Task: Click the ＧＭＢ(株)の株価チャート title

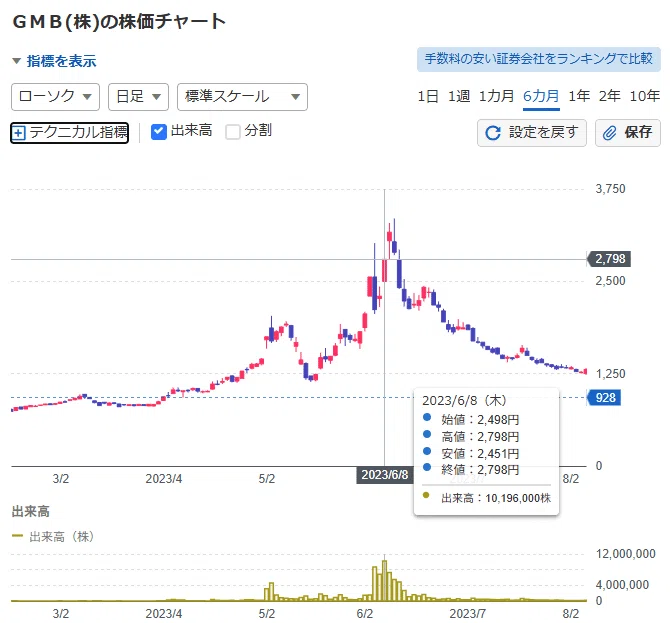Action: [x=119, y=21]
